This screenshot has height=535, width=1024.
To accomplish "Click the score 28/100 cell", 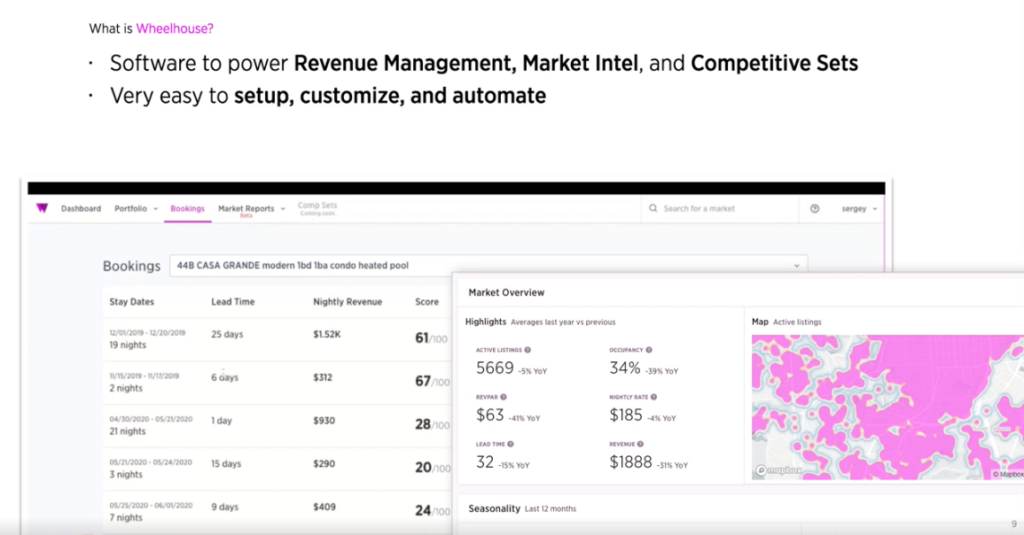I will click(432, 425).
